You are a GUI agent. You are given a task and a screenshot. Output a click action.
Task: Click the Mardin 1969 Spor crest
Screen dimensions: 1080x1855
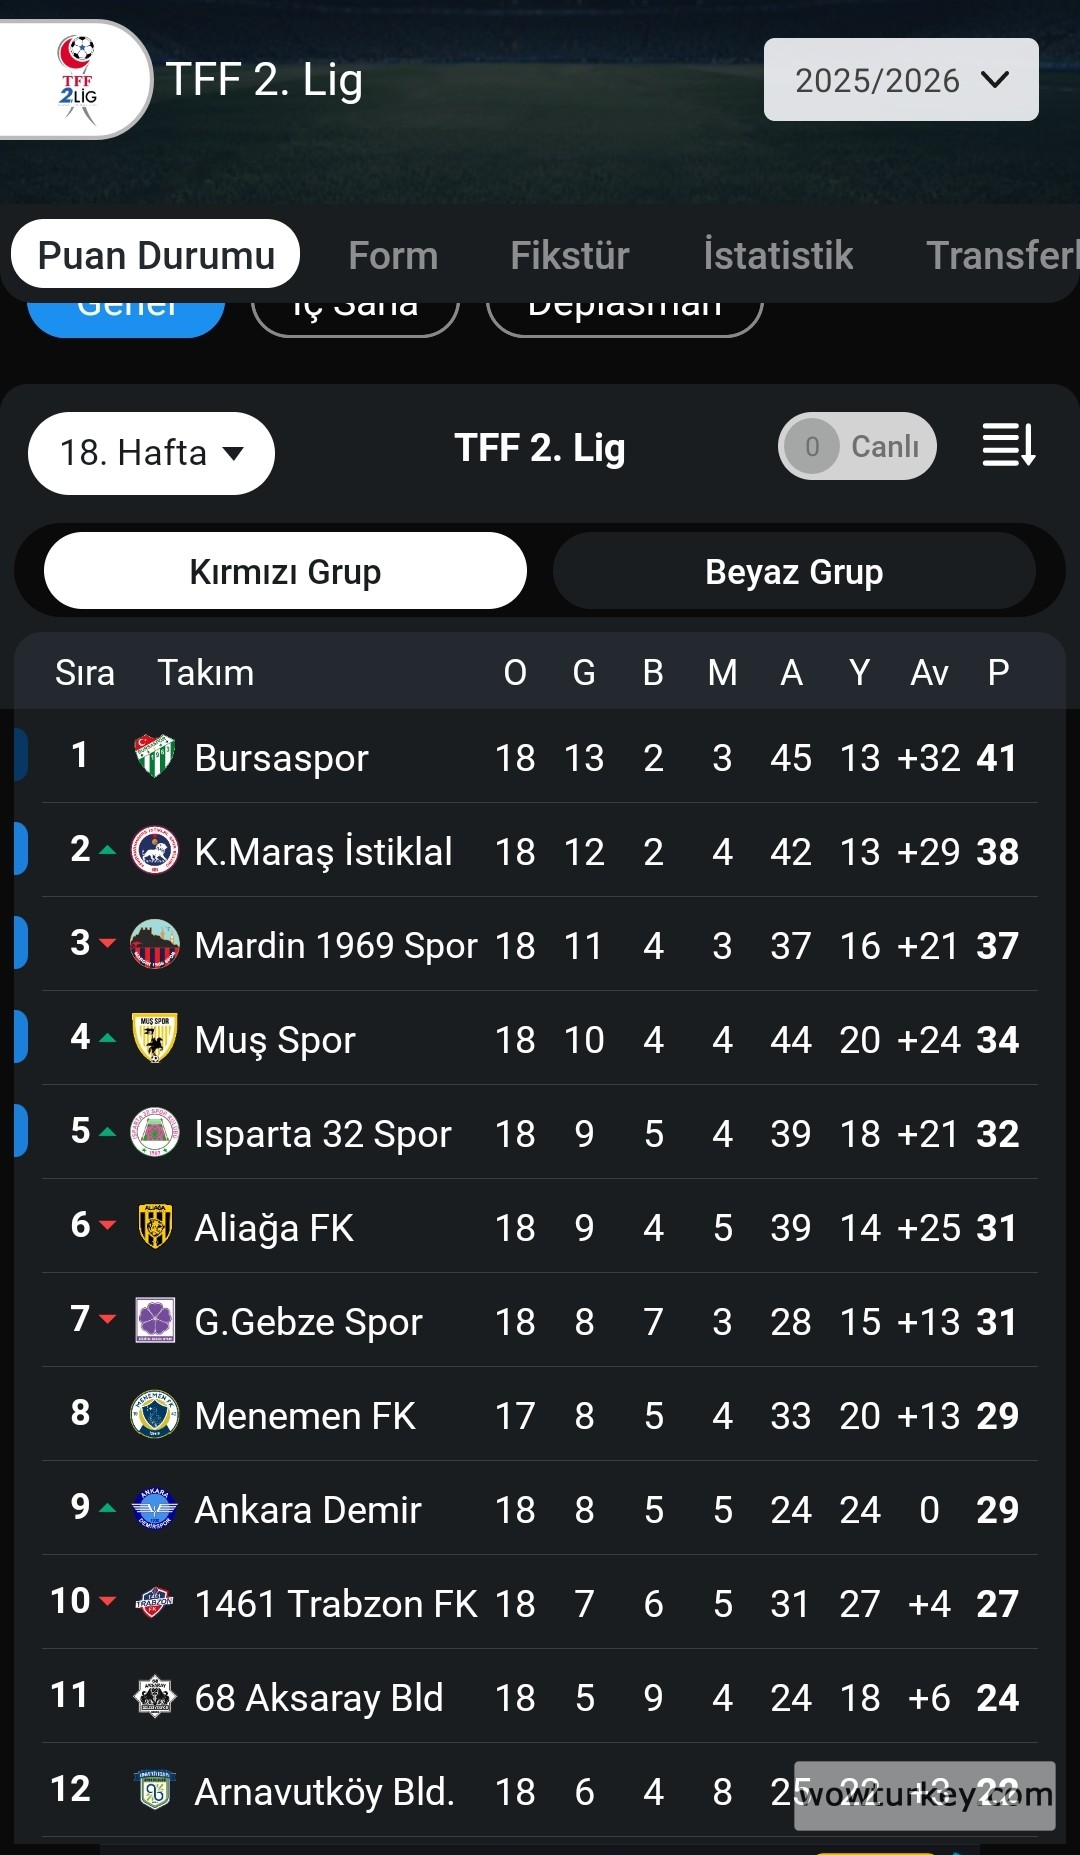[155, 945]
